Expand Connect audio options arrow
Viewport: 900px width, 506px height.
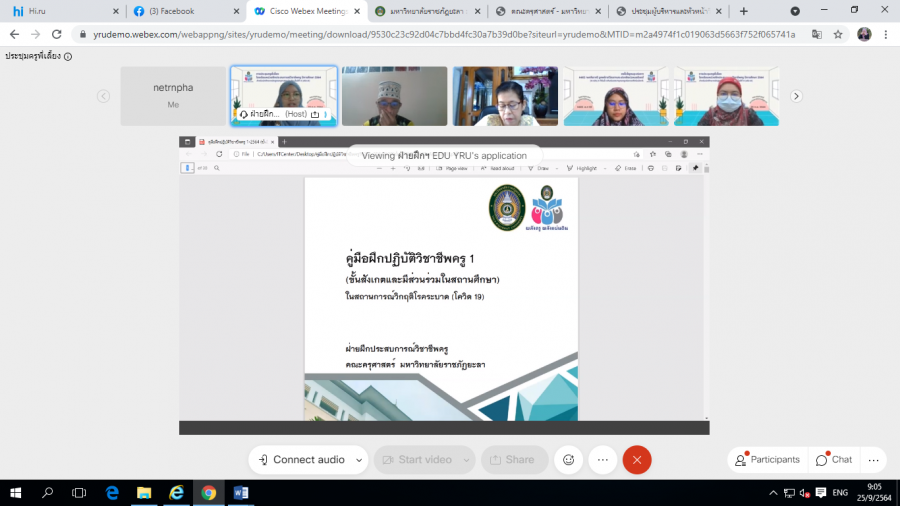click(x=359, y=460)
